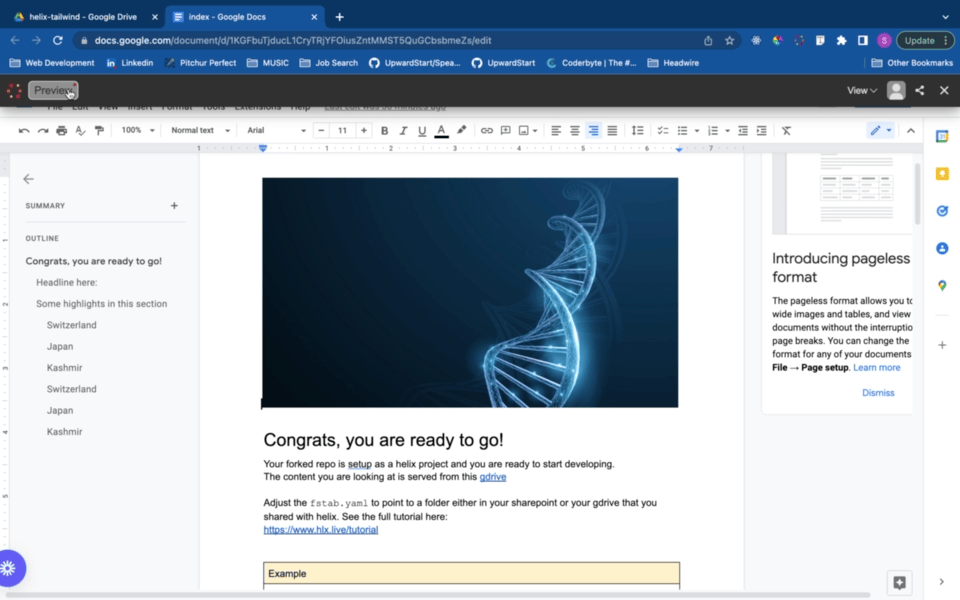
Task: Toggle bold formatting in the toolbar
Action: [x=384, y=131]
